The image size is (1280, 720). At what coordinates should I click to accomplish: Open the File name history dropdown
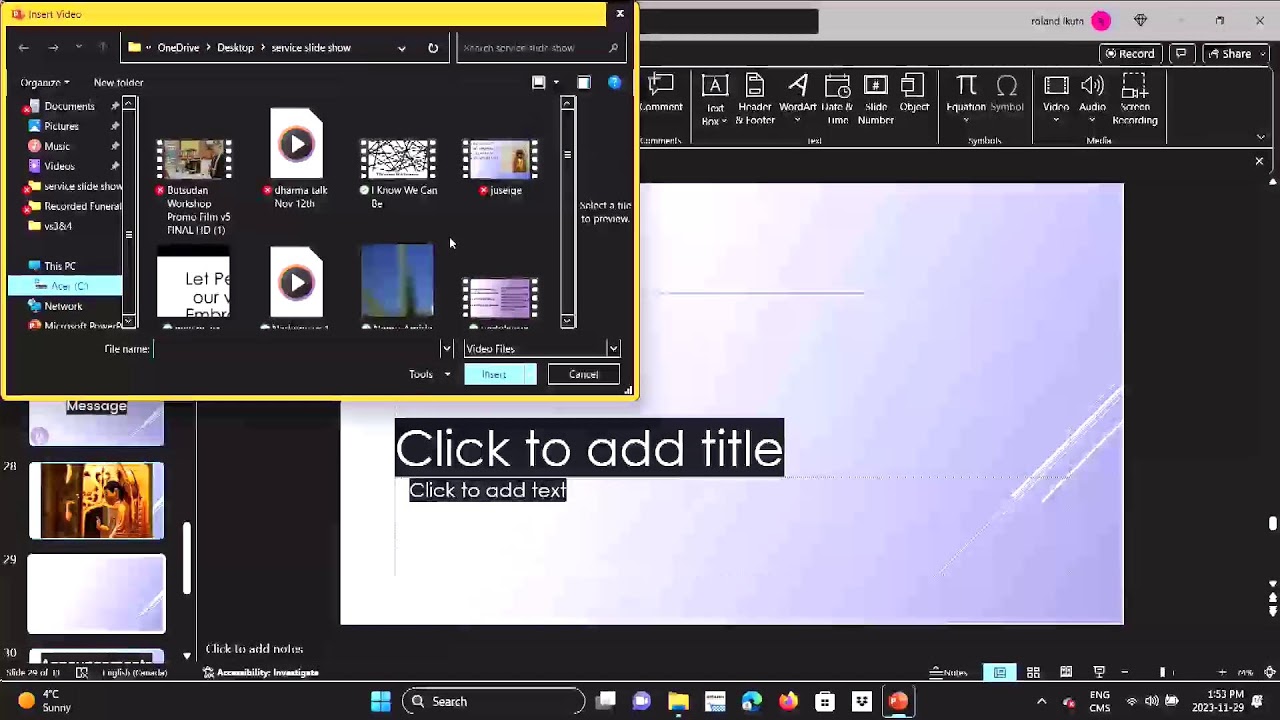click(446, 348)
